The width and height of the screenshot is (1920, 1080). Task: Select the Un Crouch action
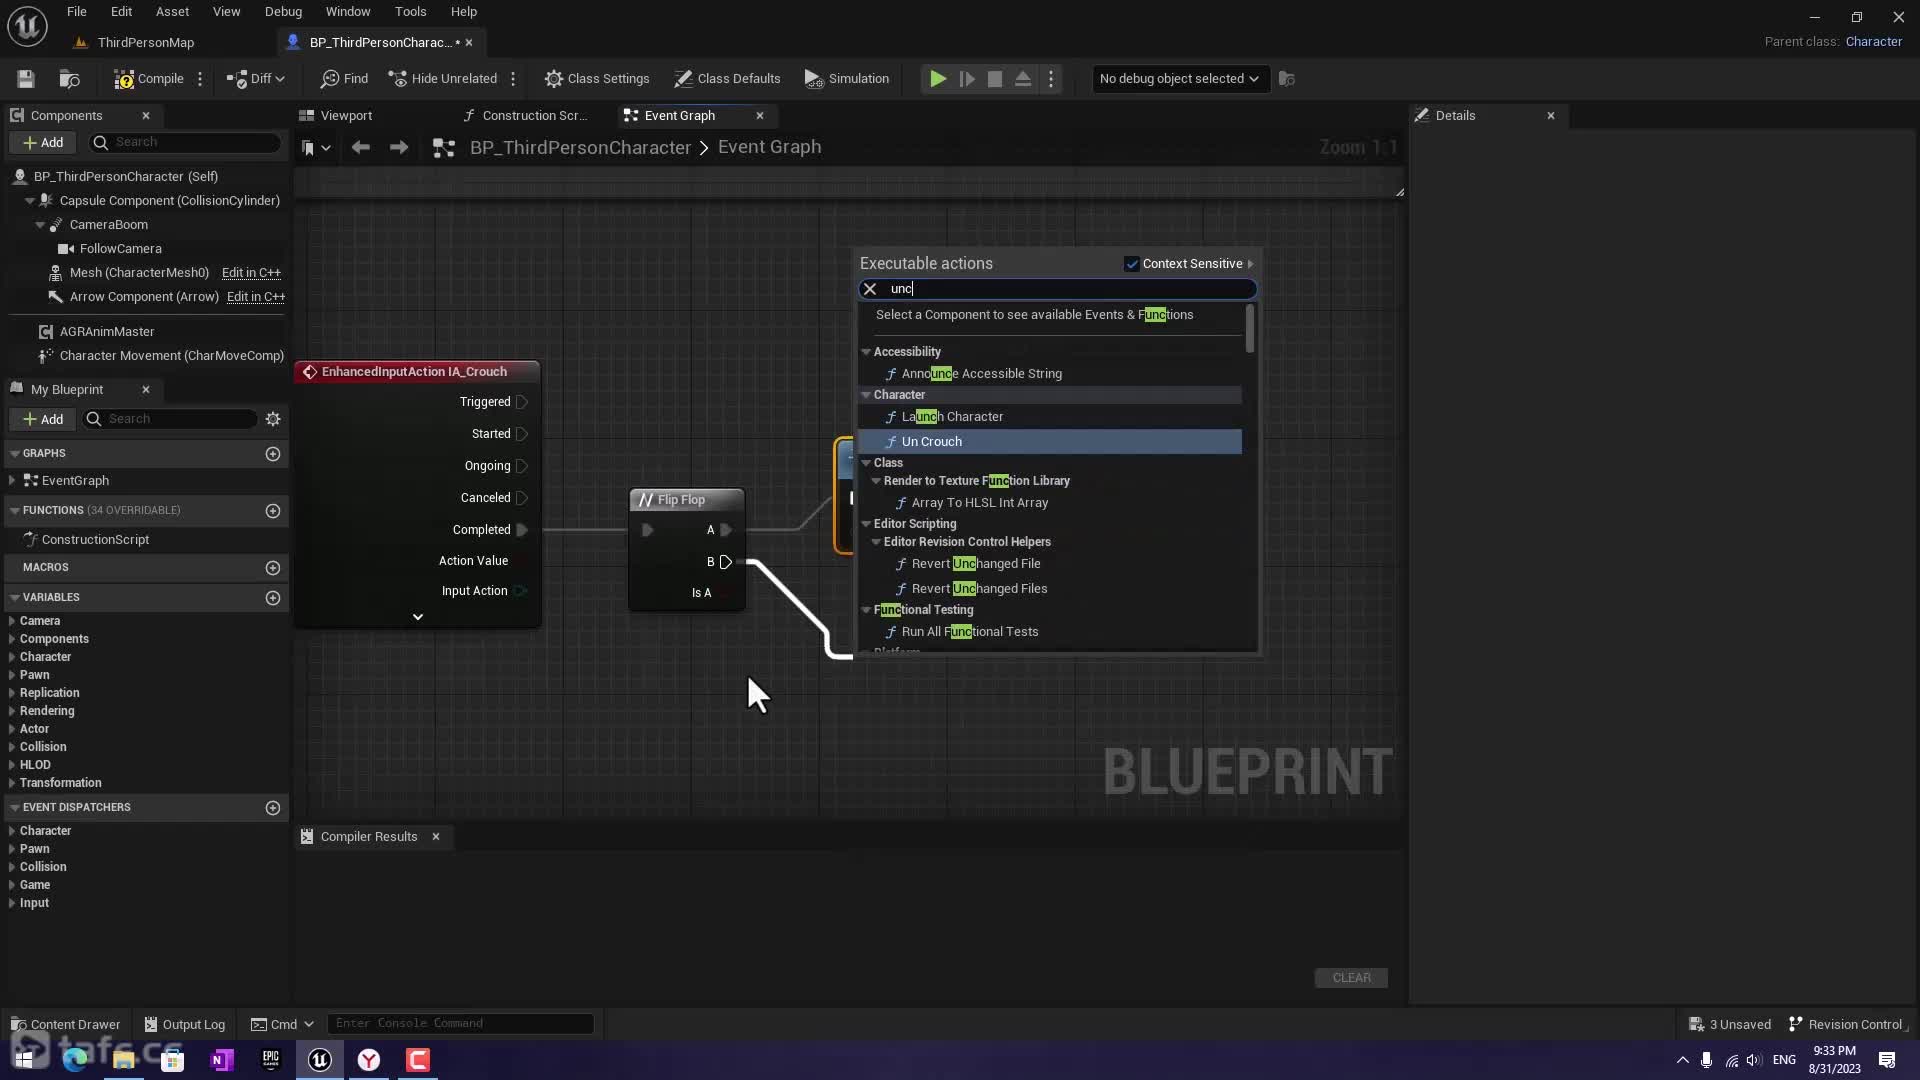(1050, 442)
